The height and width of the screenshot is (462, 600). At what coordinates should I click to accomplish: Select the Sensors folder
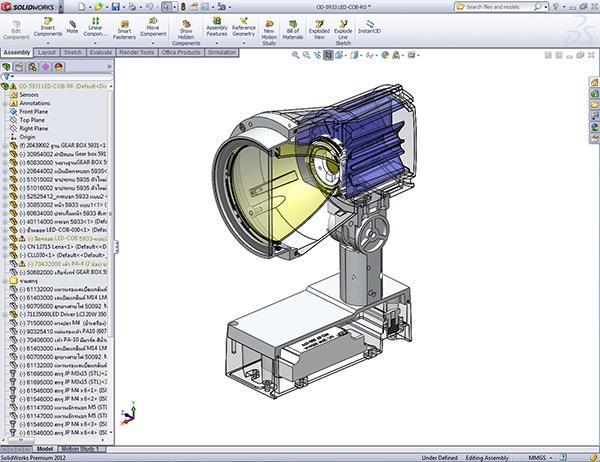(x=29, y=95)
